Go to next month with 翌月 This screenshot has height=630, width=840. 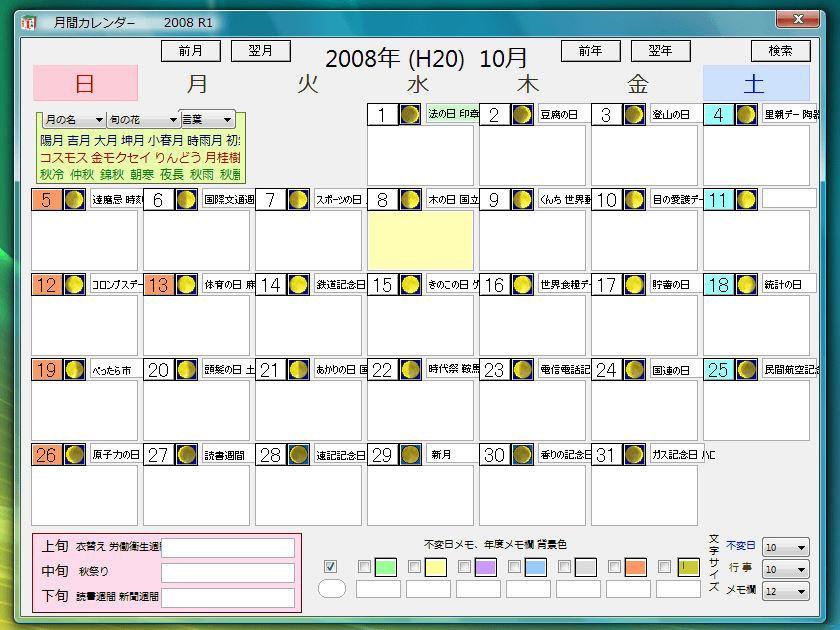pyautogui.click(x=260, y=51)
